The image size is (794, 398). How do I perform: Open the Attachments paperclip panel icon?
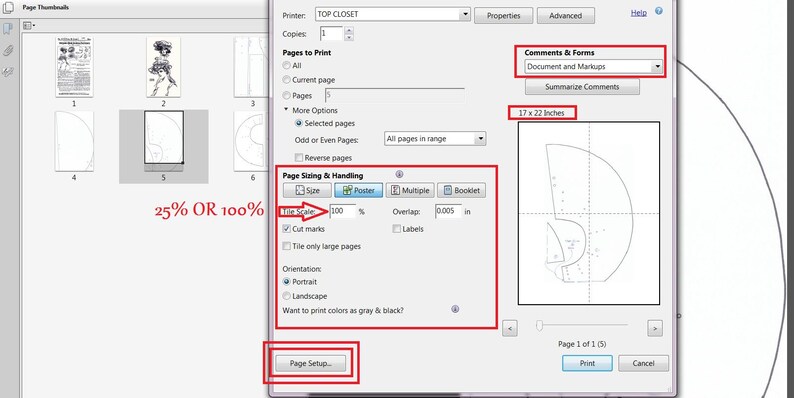8,50
